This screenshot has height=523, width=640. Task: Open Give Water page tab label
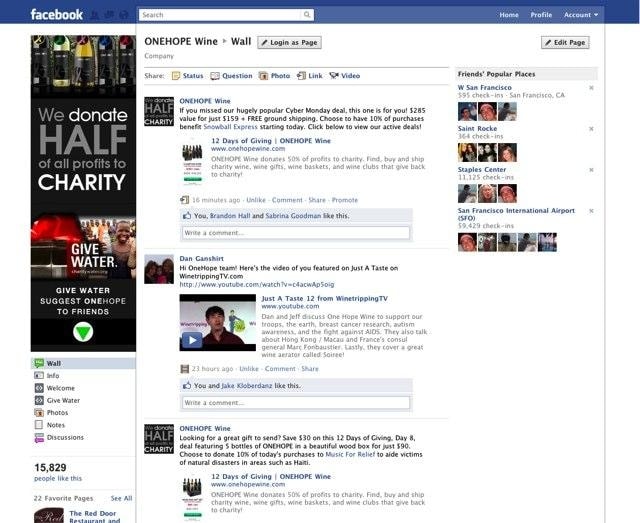coord(63,400)
